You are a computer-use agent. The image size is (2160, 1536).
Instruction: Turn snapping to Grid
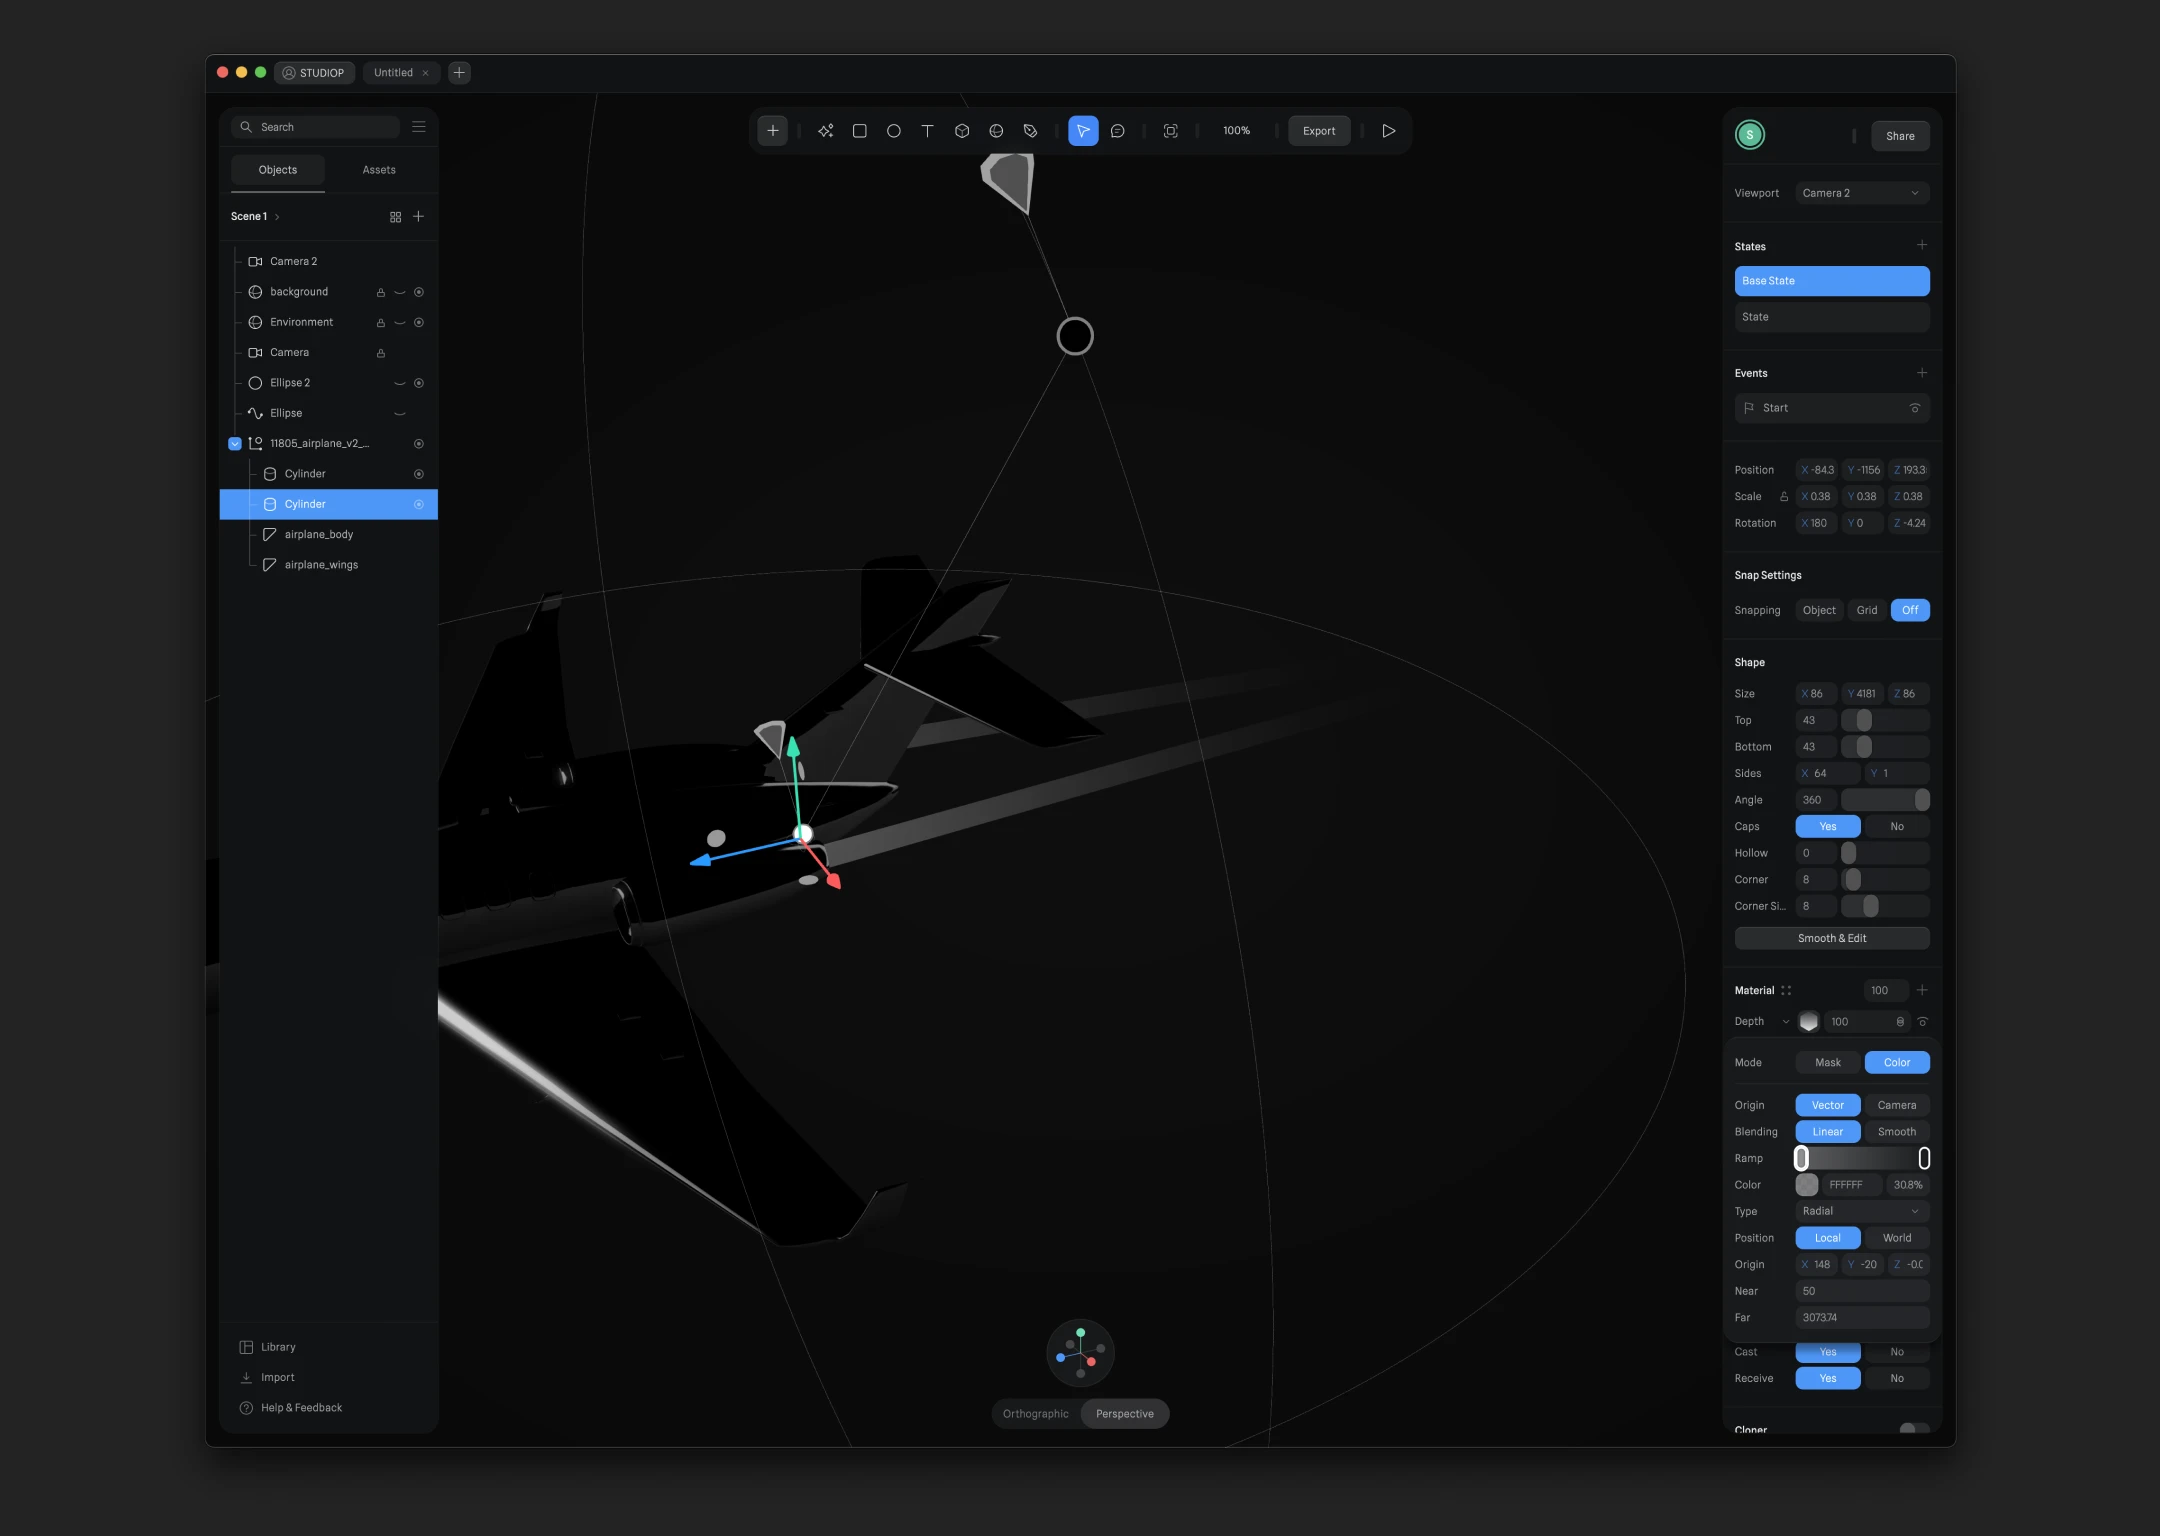coord(1866,610)
